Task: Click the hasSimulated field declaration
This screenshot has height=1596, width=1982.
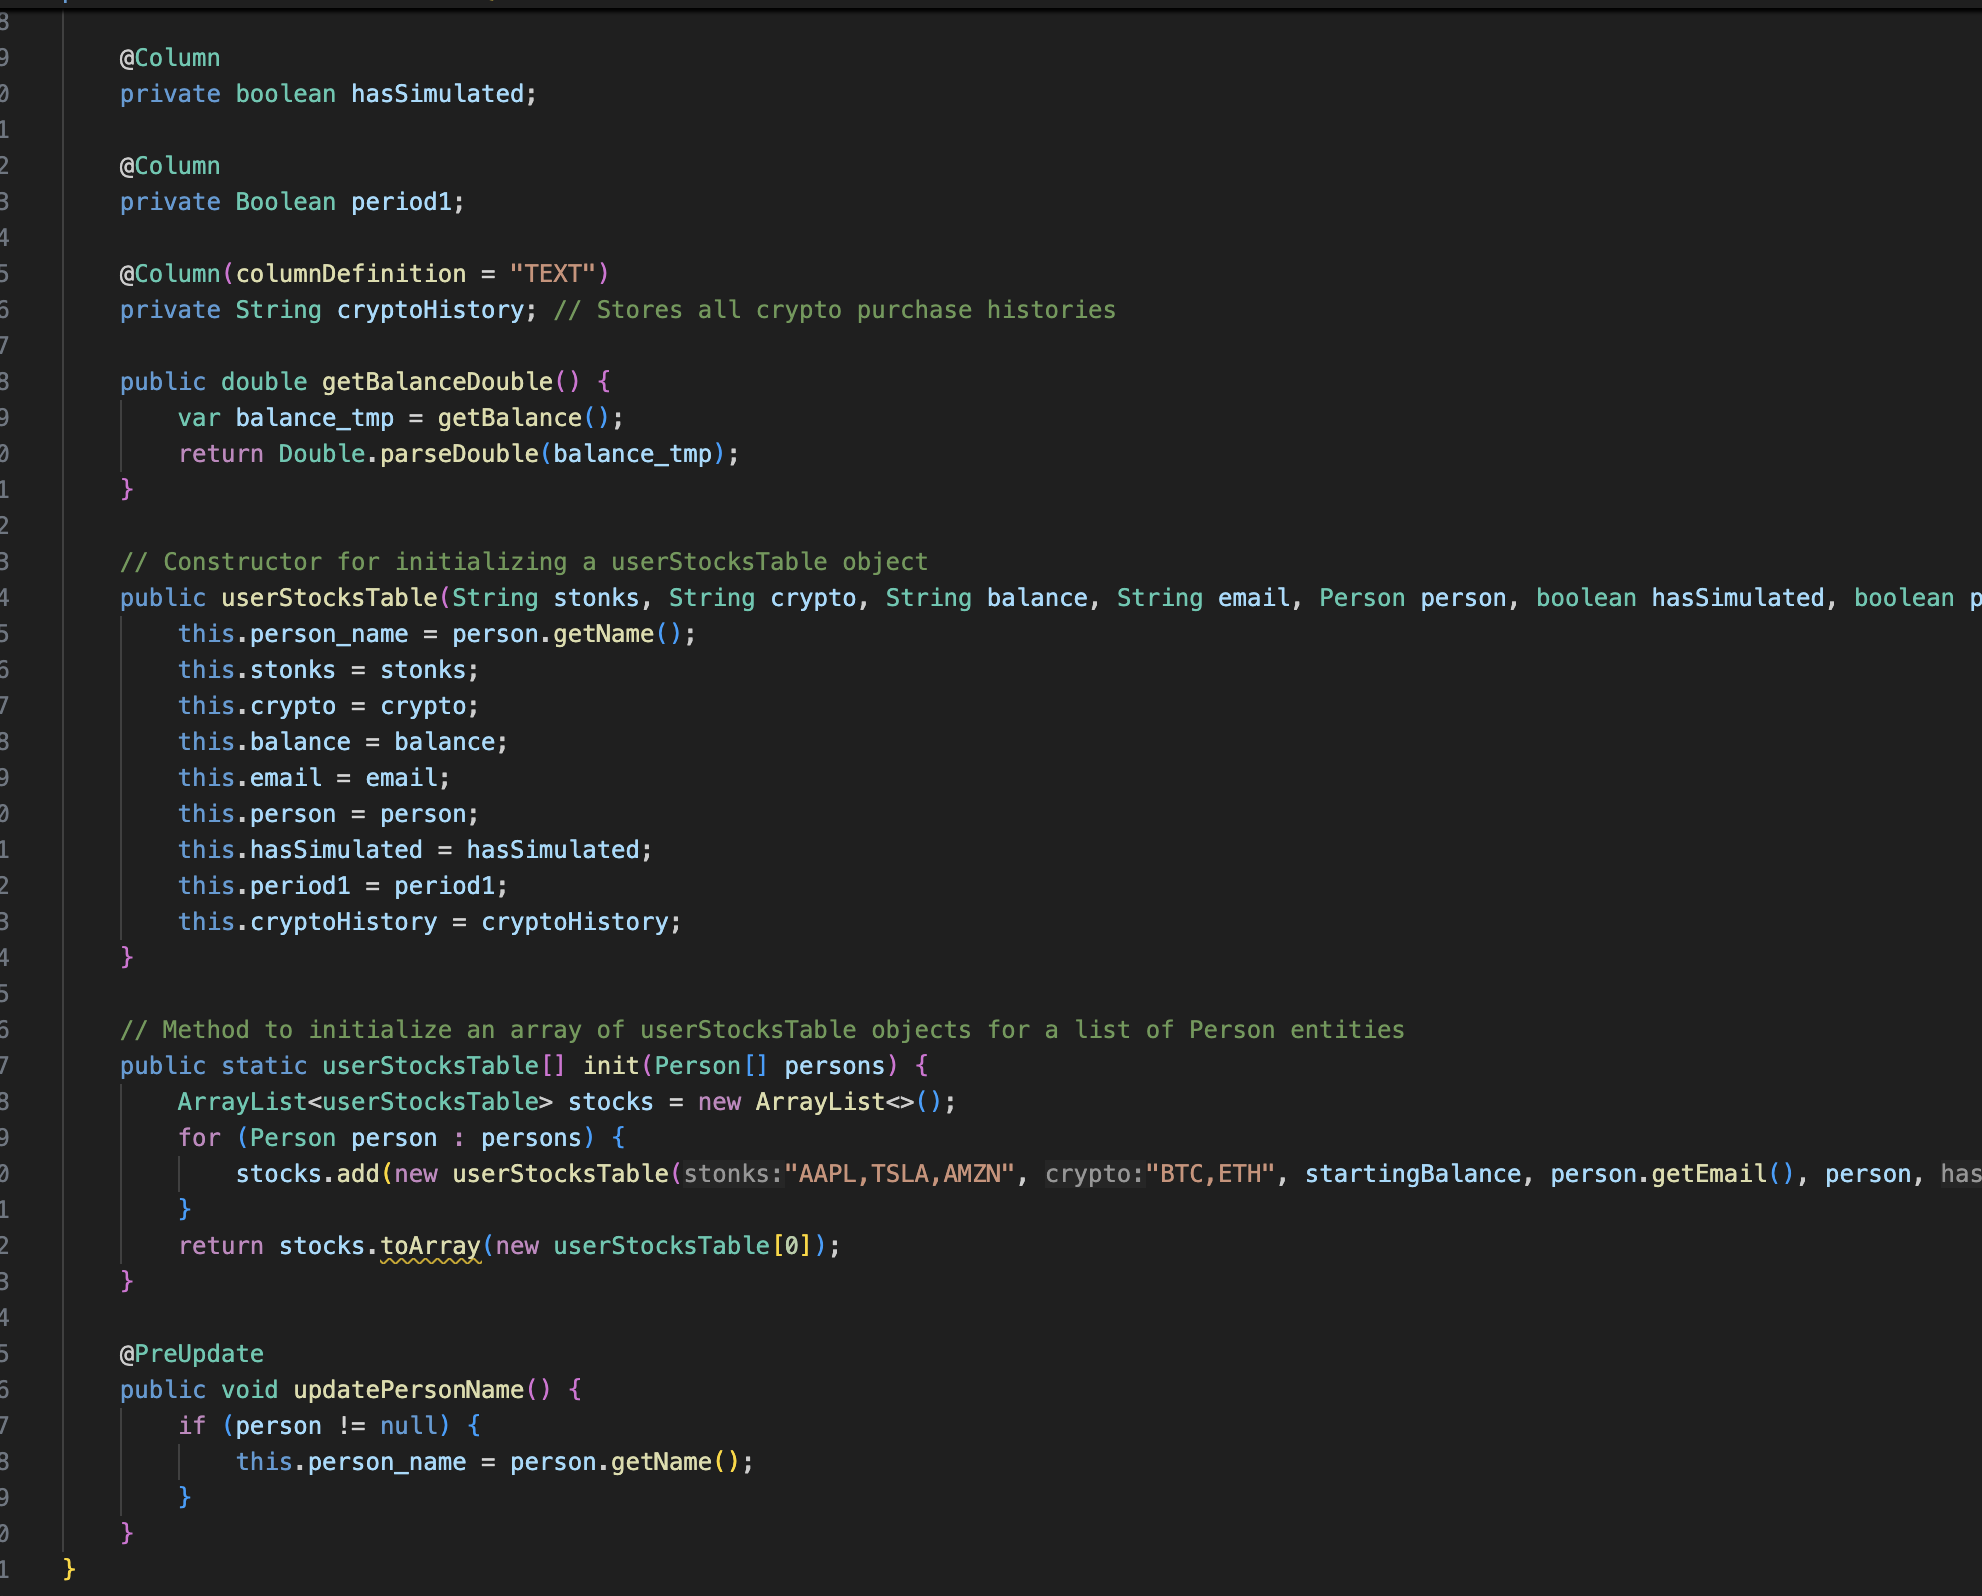Action: [x=437, y=94]
